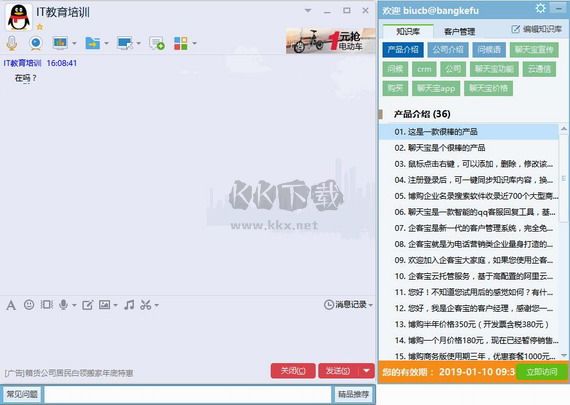570x405 pixels.
Task: Click the handwriting edit icon in chat toolbar
Action: pos(87,305)
